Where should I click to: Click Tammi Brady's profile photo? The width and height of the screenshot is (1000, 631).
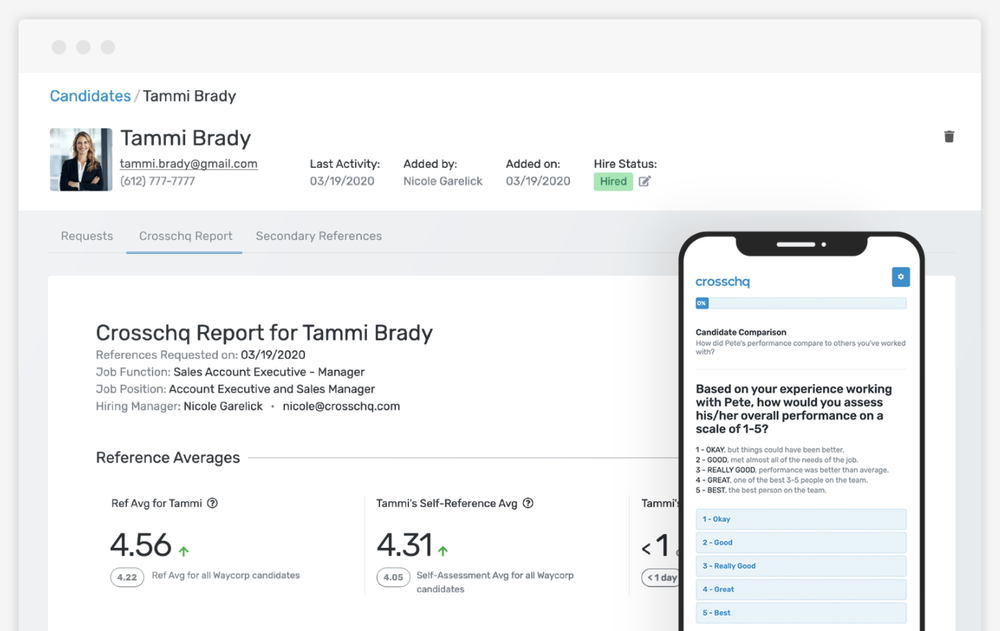pos(81,160)
